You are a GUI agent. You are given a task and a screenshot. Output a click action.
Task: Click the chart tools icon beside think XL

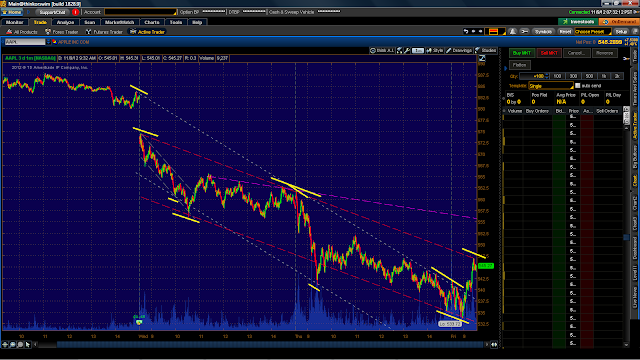click(x=399, y=51)
